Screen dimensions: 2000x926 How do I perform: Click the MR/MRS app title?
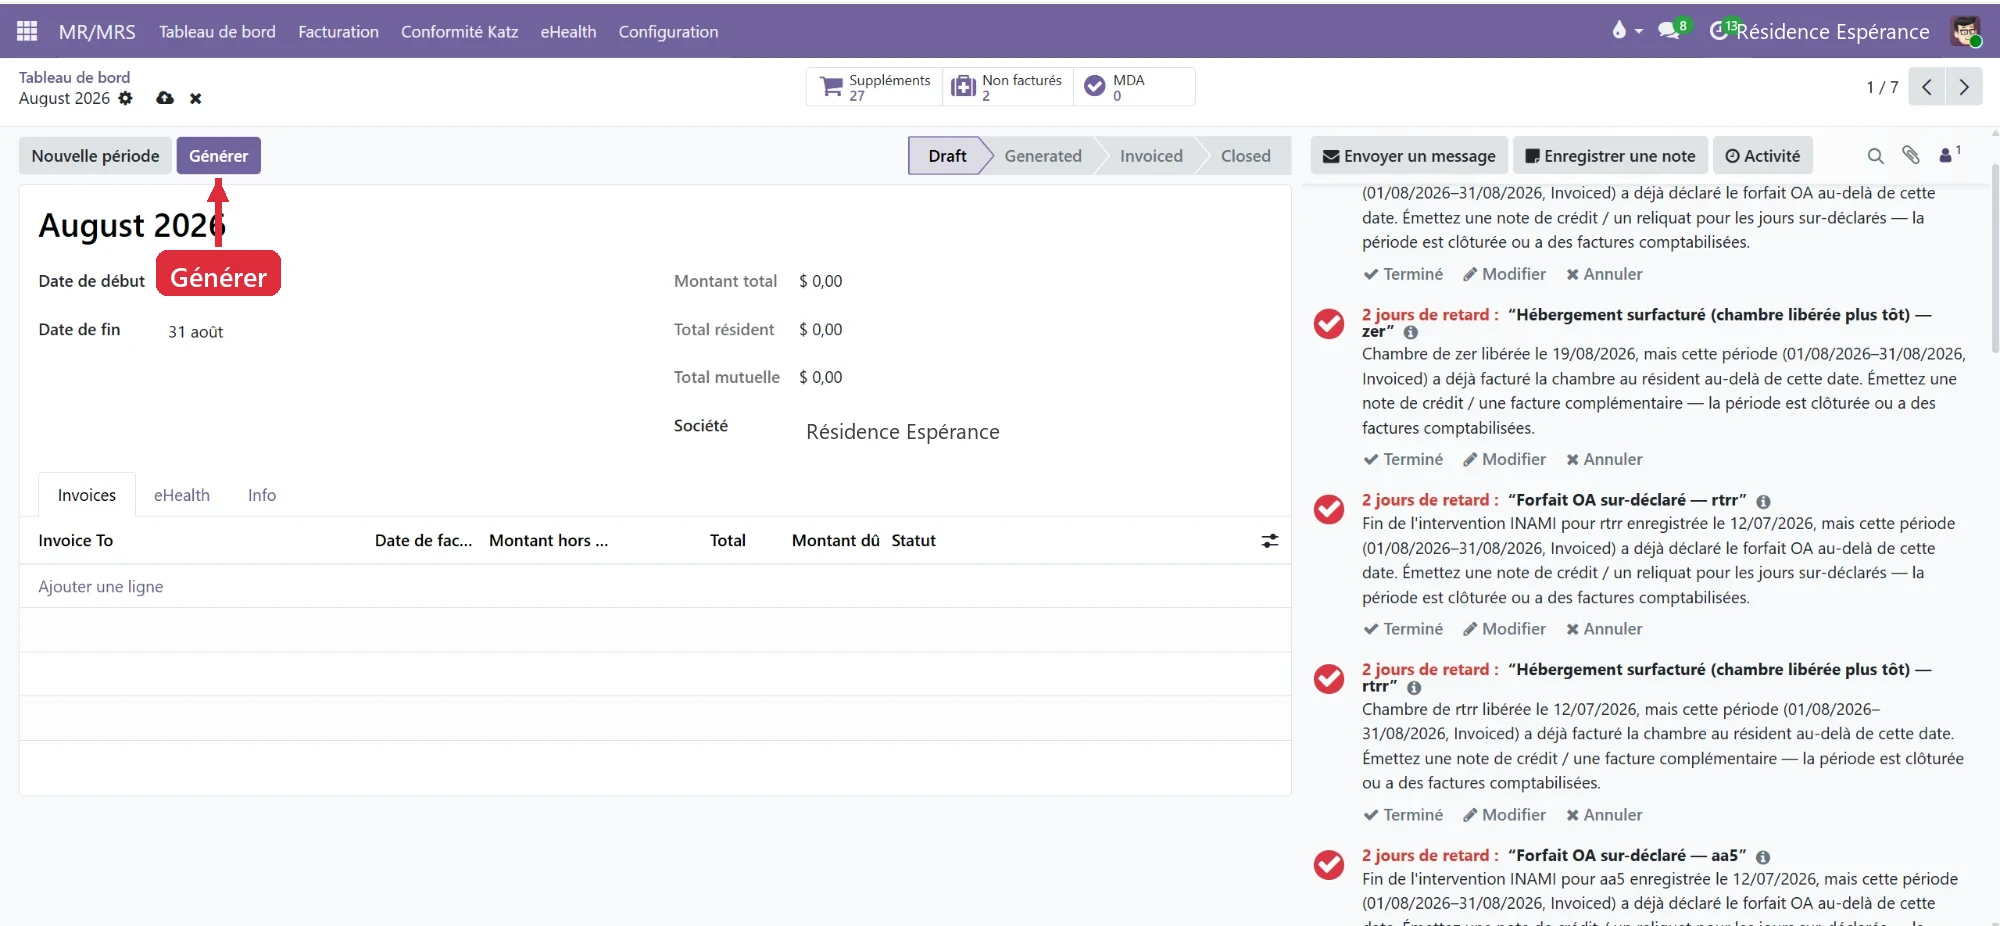pyautogui.click(x=97, y=32)
